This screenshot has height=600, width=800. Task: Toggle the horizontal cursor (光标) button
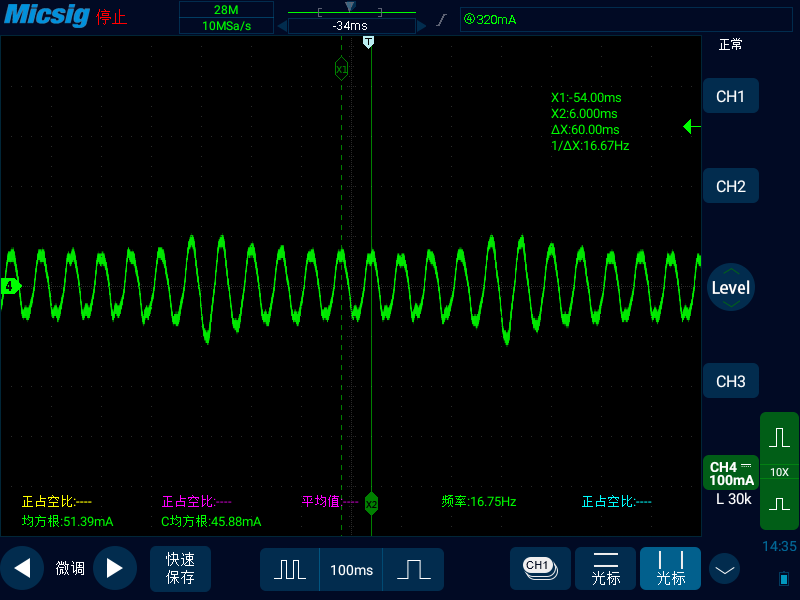click(605, 568)
